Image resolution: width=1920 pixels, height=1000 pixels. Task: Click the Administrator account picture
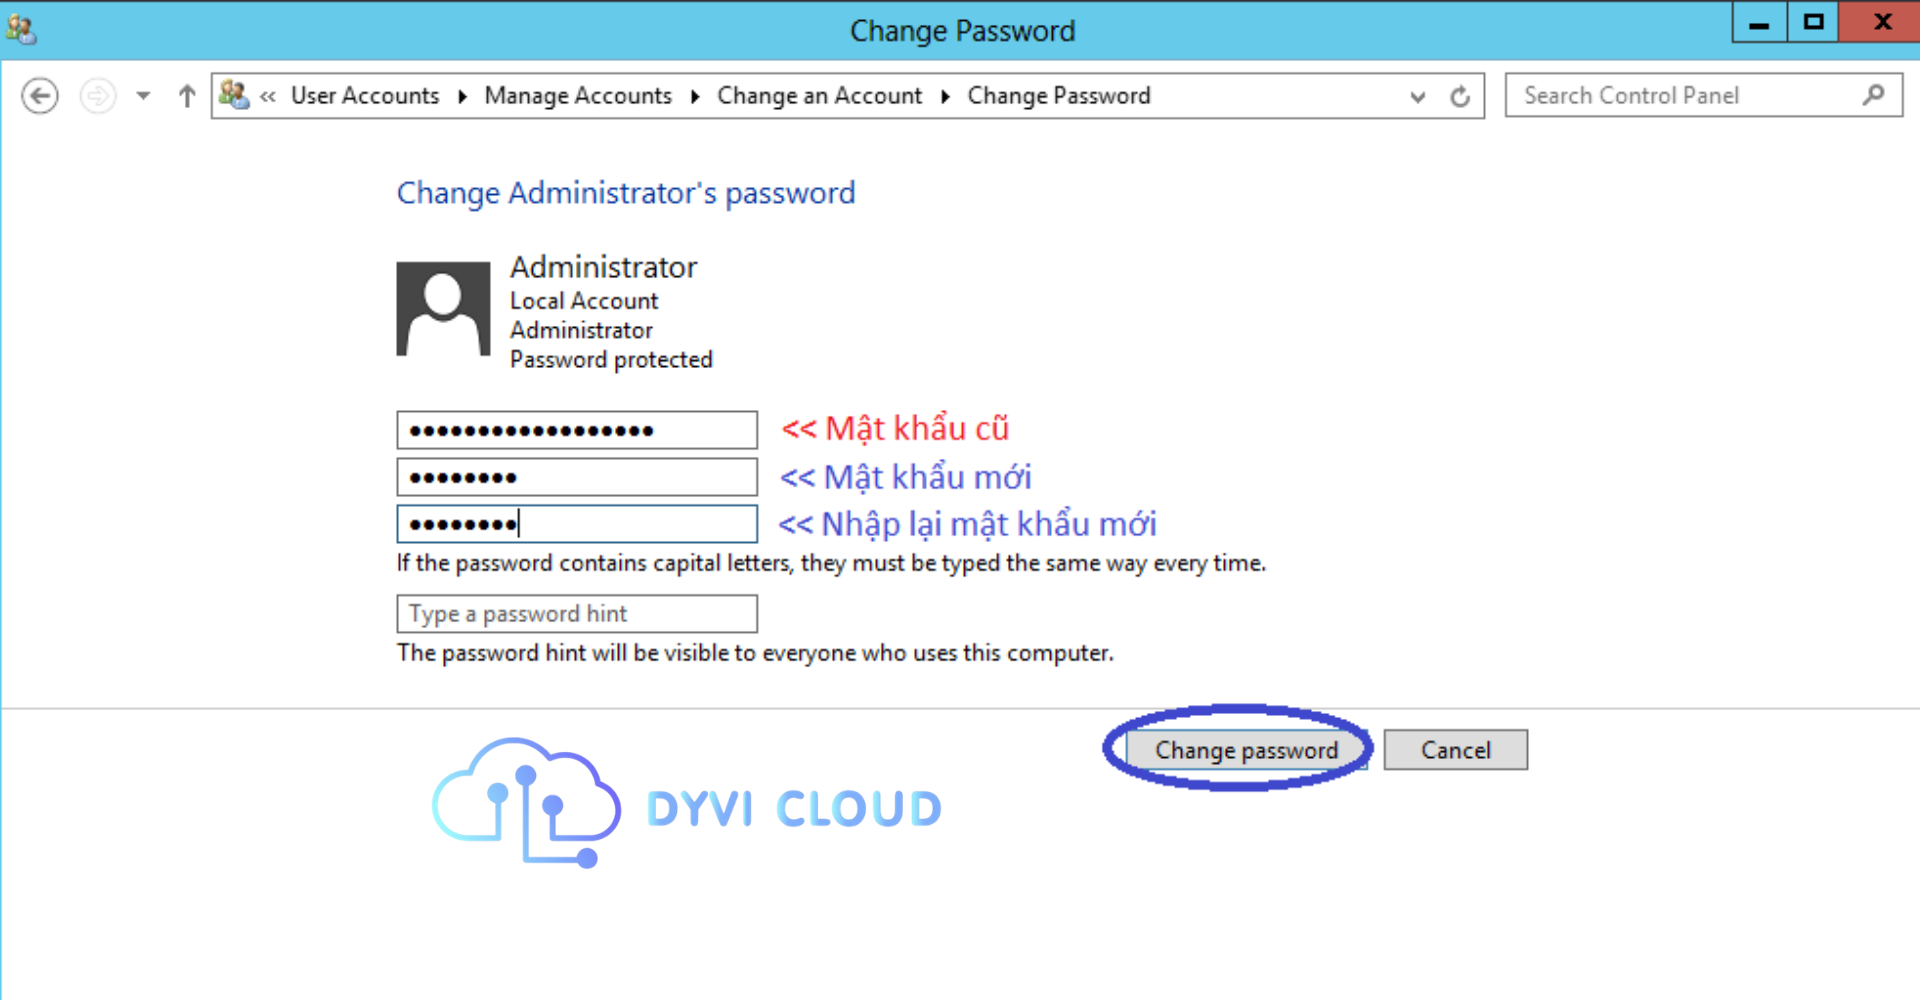coord(443,308)
